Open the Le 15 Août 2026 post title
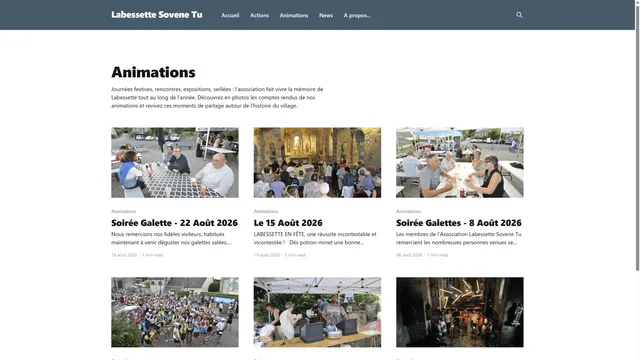This screenshot has width=640, height=360. pos(288,223)
